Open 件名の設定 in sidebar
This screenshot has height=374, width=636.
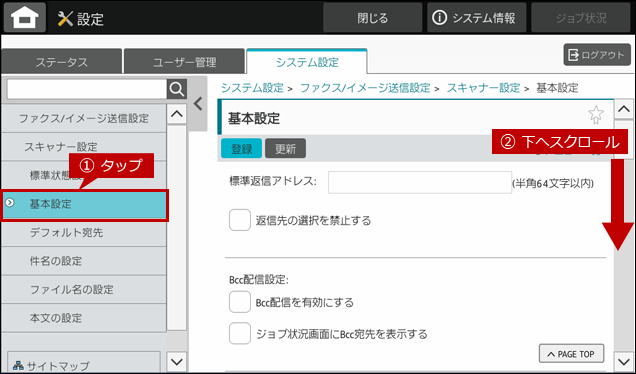84,261
